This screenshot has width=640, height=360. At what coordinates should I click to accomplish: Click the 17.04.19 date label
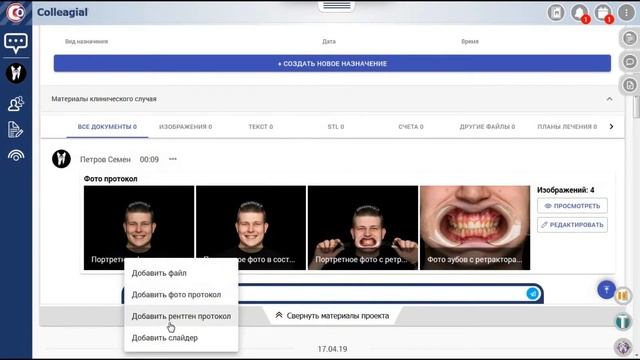click(332, 349)
